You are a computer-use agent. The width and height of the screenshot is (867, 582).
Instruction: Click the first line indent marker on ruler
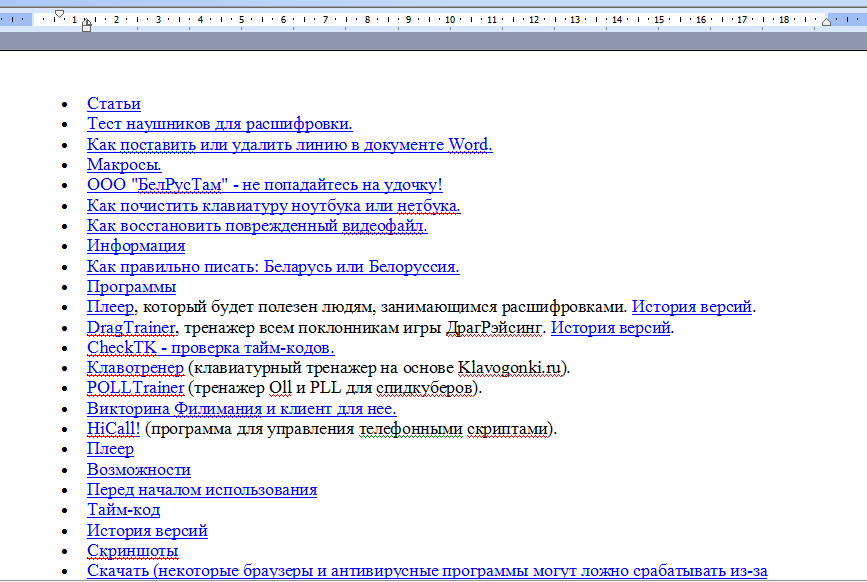click(x=59, y=14)
